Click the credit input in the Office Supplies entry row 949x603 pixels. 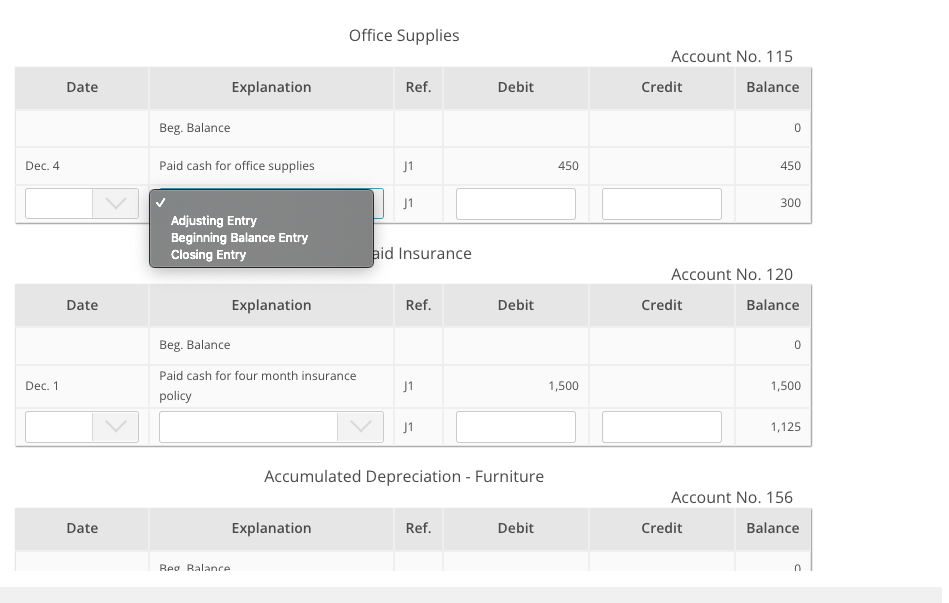tap(662, 204)
